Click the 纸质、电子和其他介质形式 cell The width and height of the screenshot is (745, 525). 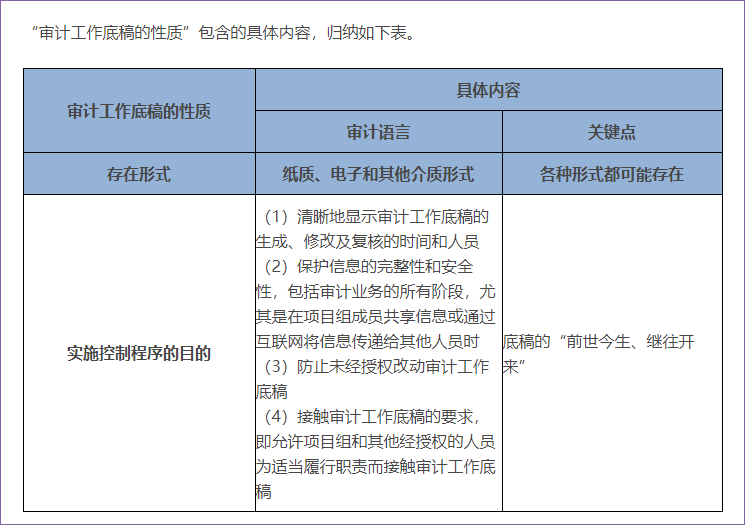pyautogui.click(x=378, y=174)
